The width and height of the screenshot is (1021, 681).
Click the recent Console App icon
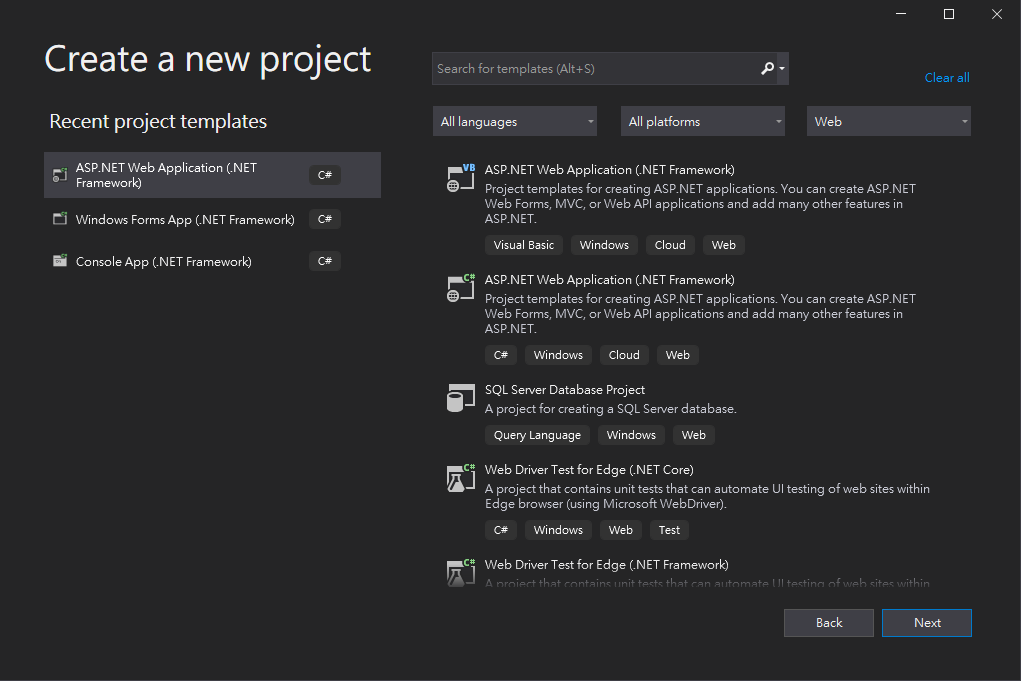(60, 262)
